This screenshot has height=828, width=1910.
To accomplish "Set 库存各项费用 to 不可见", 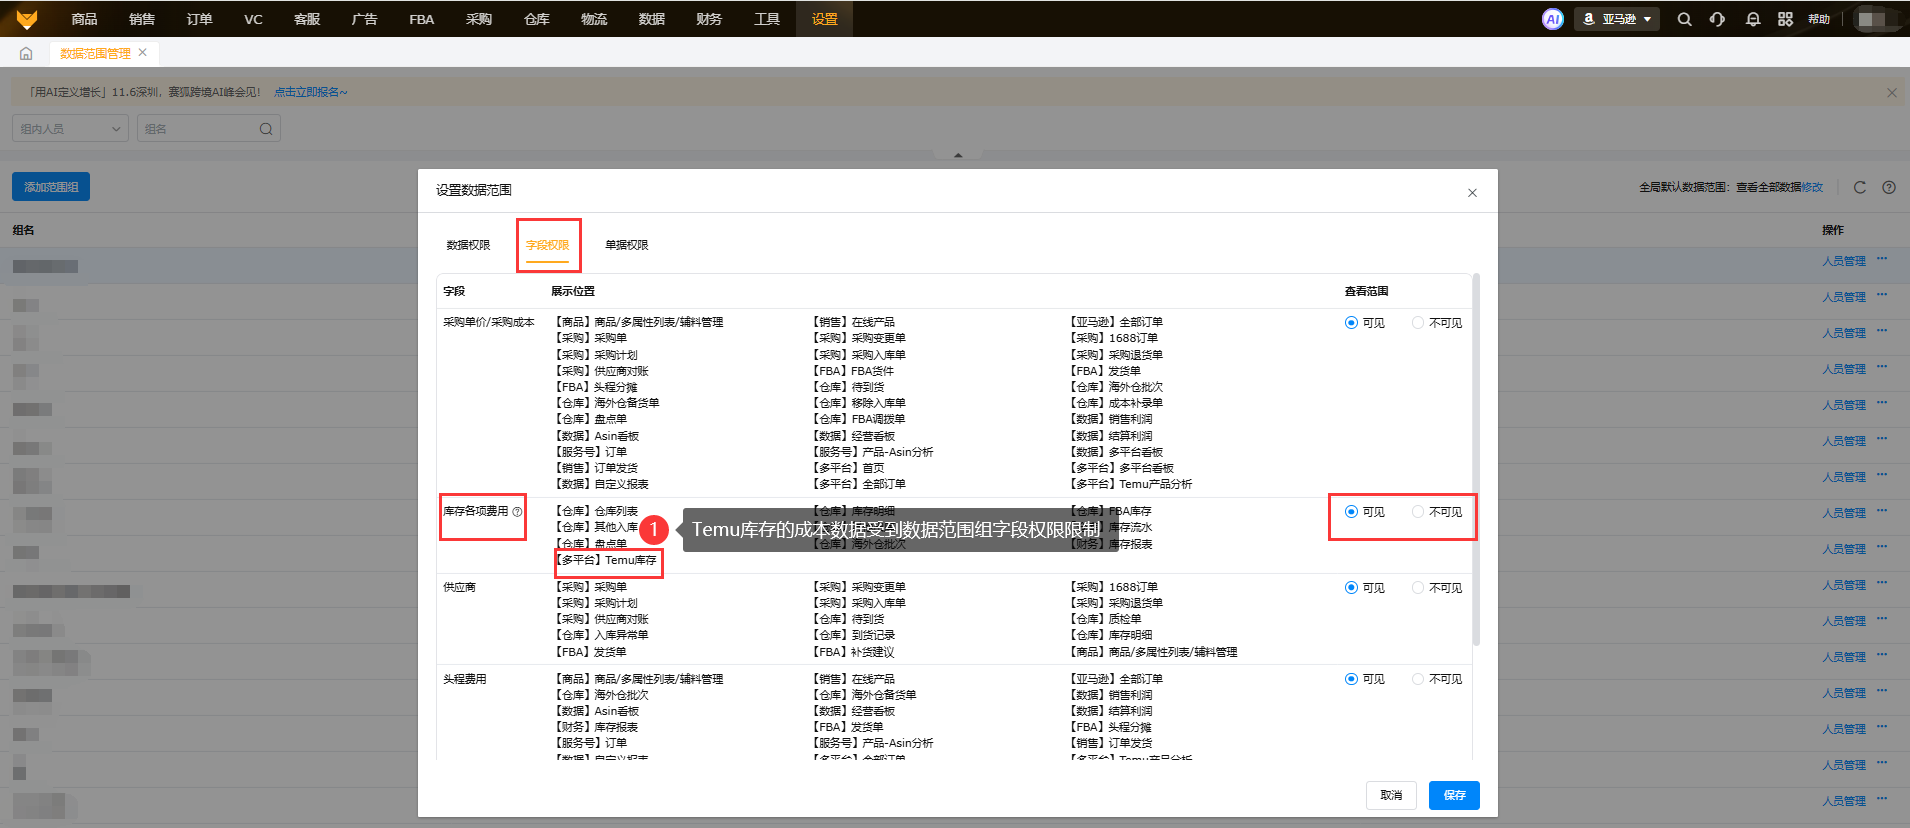I will coord(1418,512).
